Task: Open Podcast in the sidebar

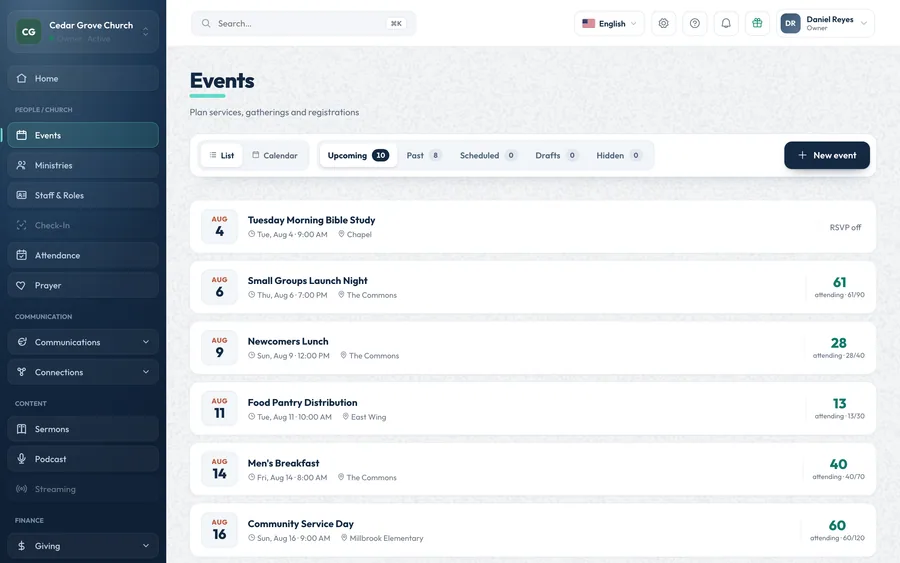Action: point(83,459)
